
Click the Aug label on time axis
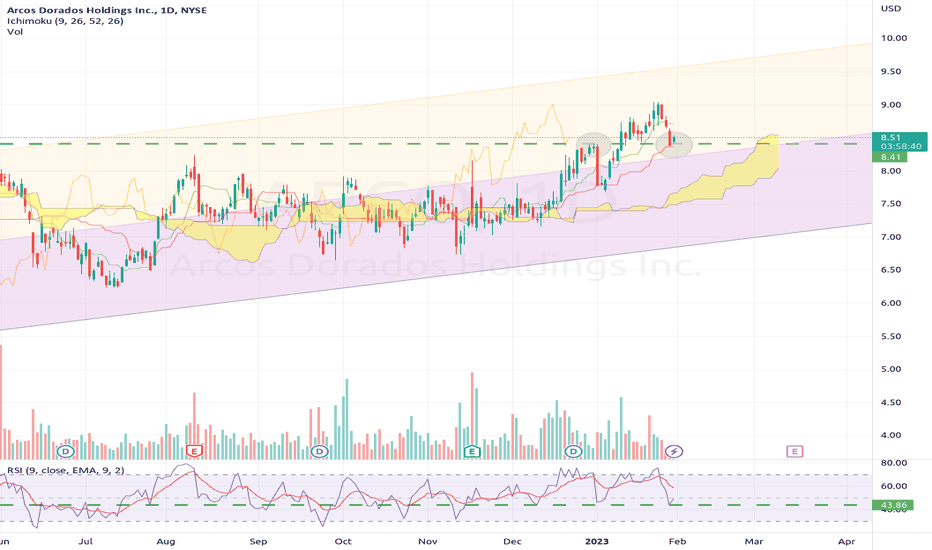[x=166, y=542]
